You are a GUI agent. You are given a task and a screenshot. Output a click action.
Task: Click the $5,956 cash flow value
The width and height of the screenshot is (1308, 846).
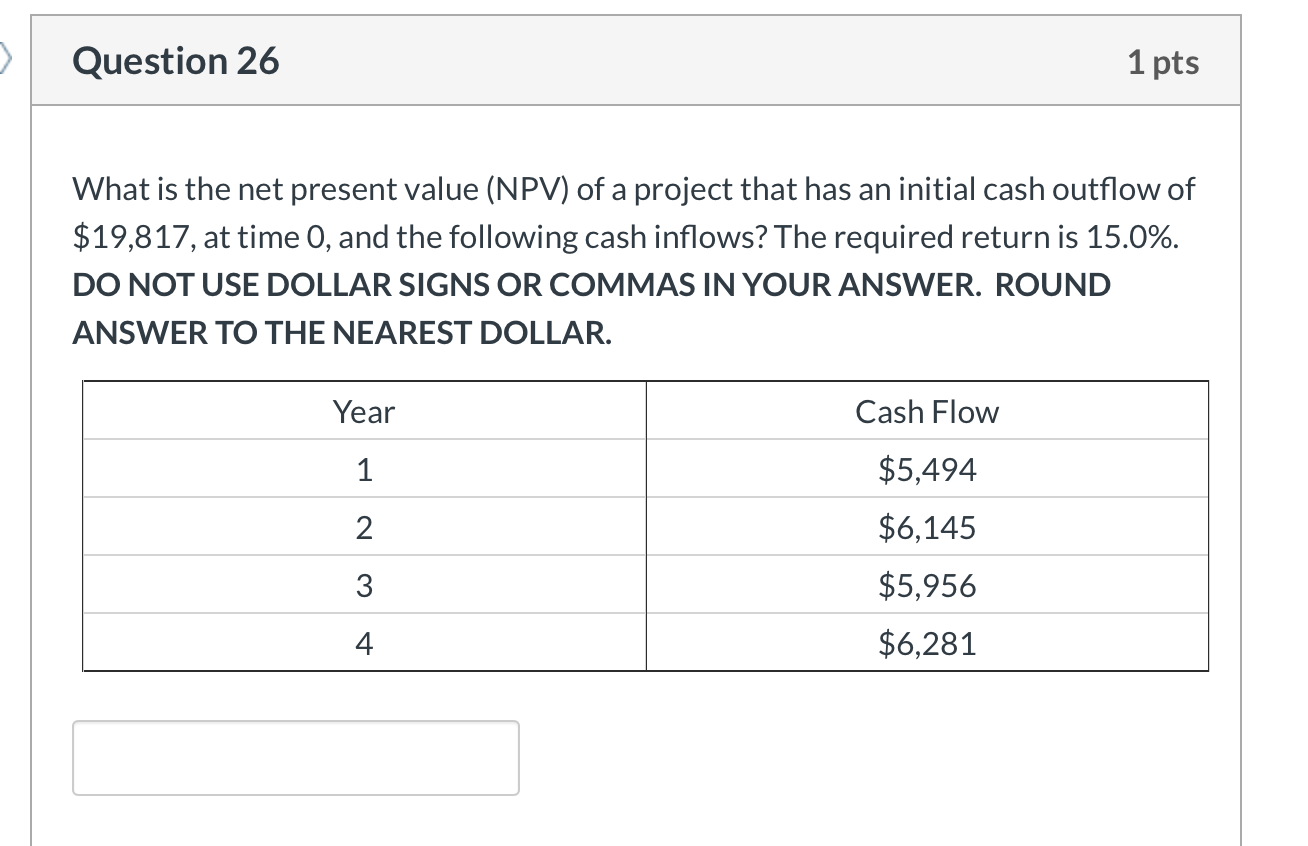click(926, 585)
